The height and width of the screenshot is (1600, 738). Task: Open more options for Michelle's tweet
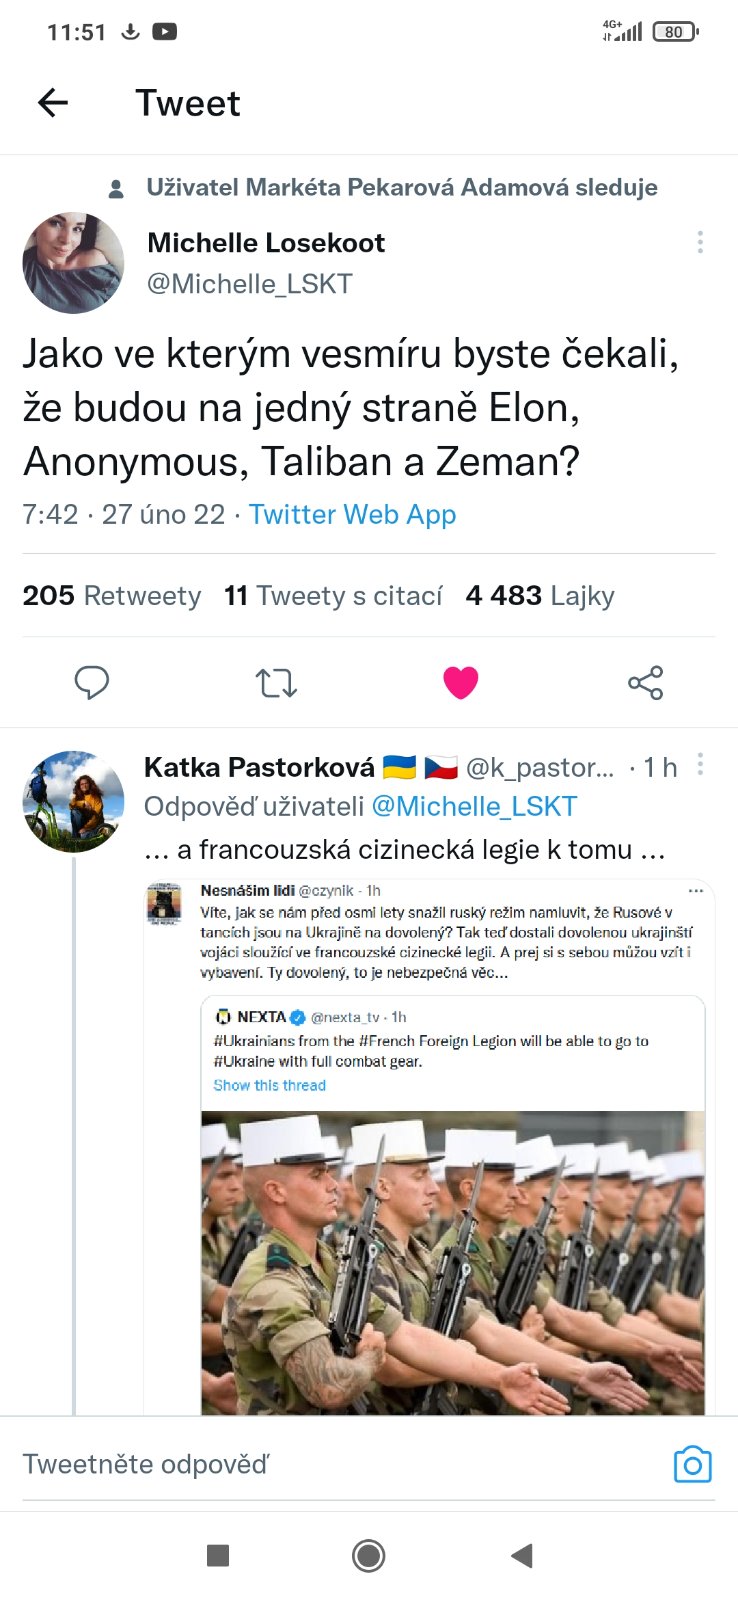[x=700, y=242]
